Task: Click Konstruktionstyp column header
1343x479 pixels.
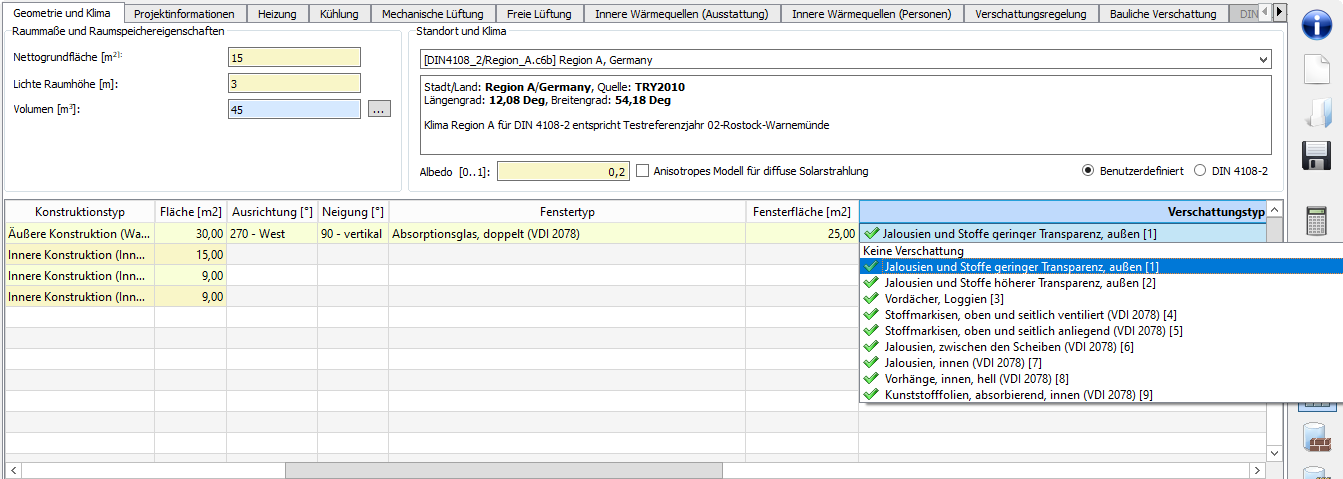Action: coord(79,212)
